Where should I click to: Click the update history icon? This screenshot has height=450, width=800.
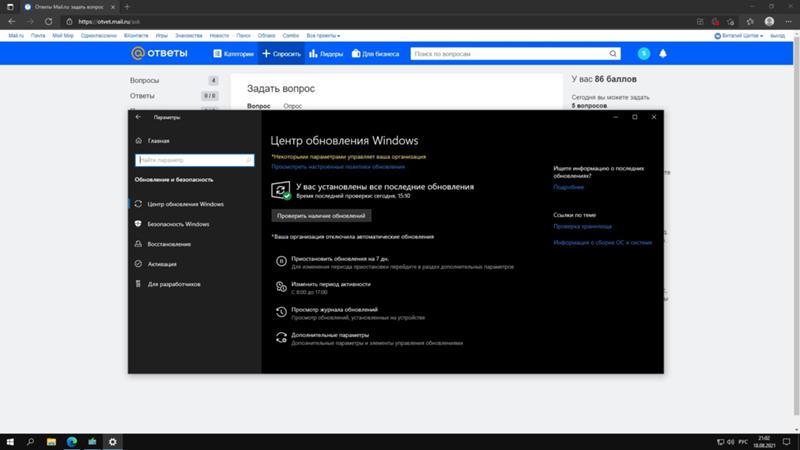pyautogui.click(x=281, y=312)
